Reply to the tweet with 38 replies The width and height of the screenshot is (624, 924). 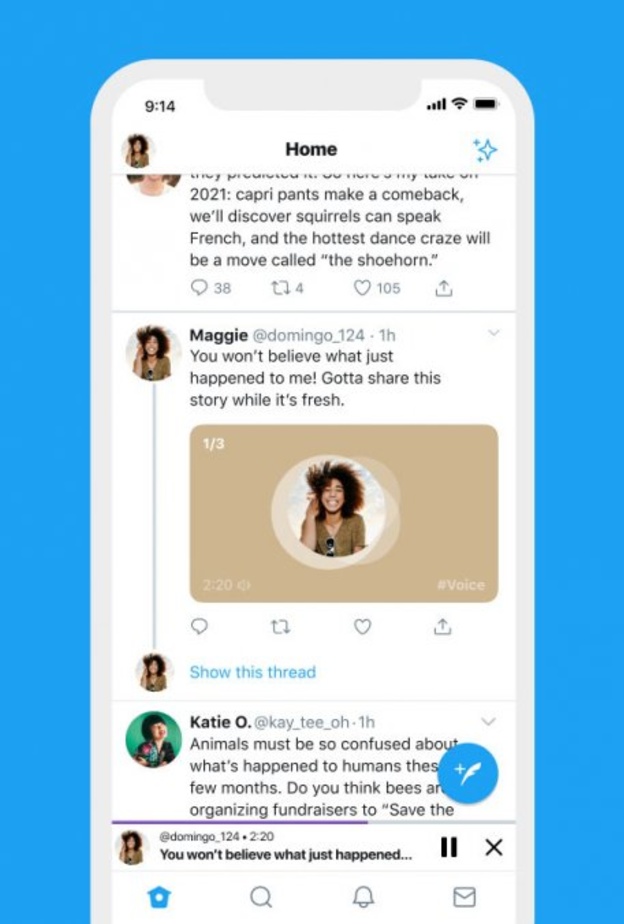point(200,288)
